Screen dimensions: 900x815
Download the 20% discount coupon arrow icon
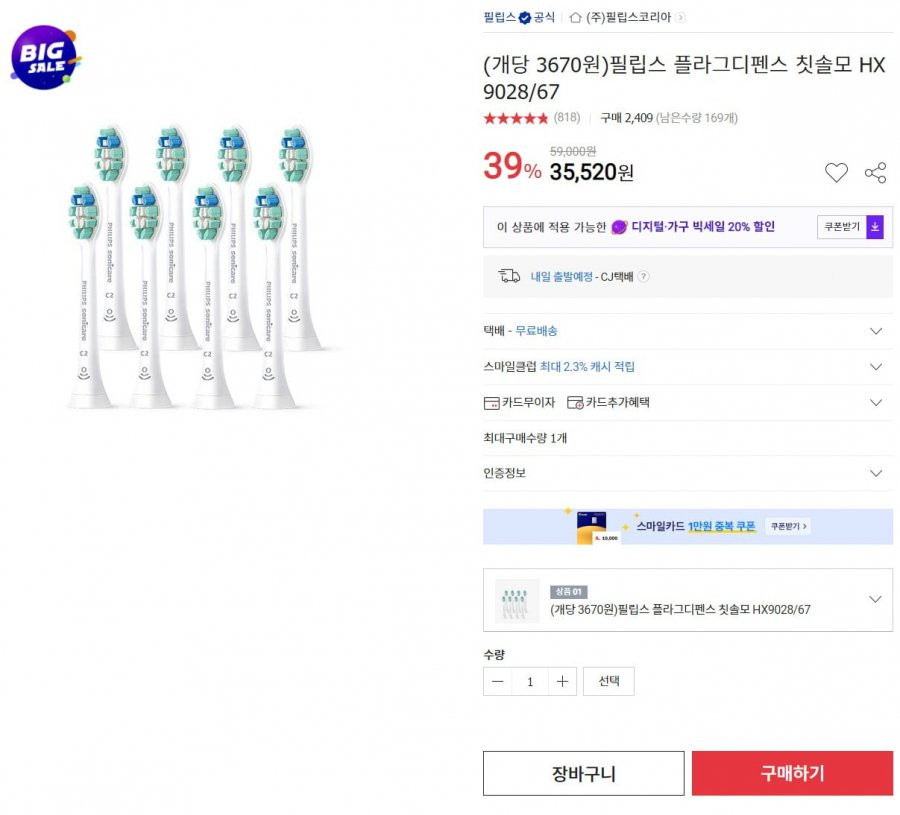pos(875,227)
